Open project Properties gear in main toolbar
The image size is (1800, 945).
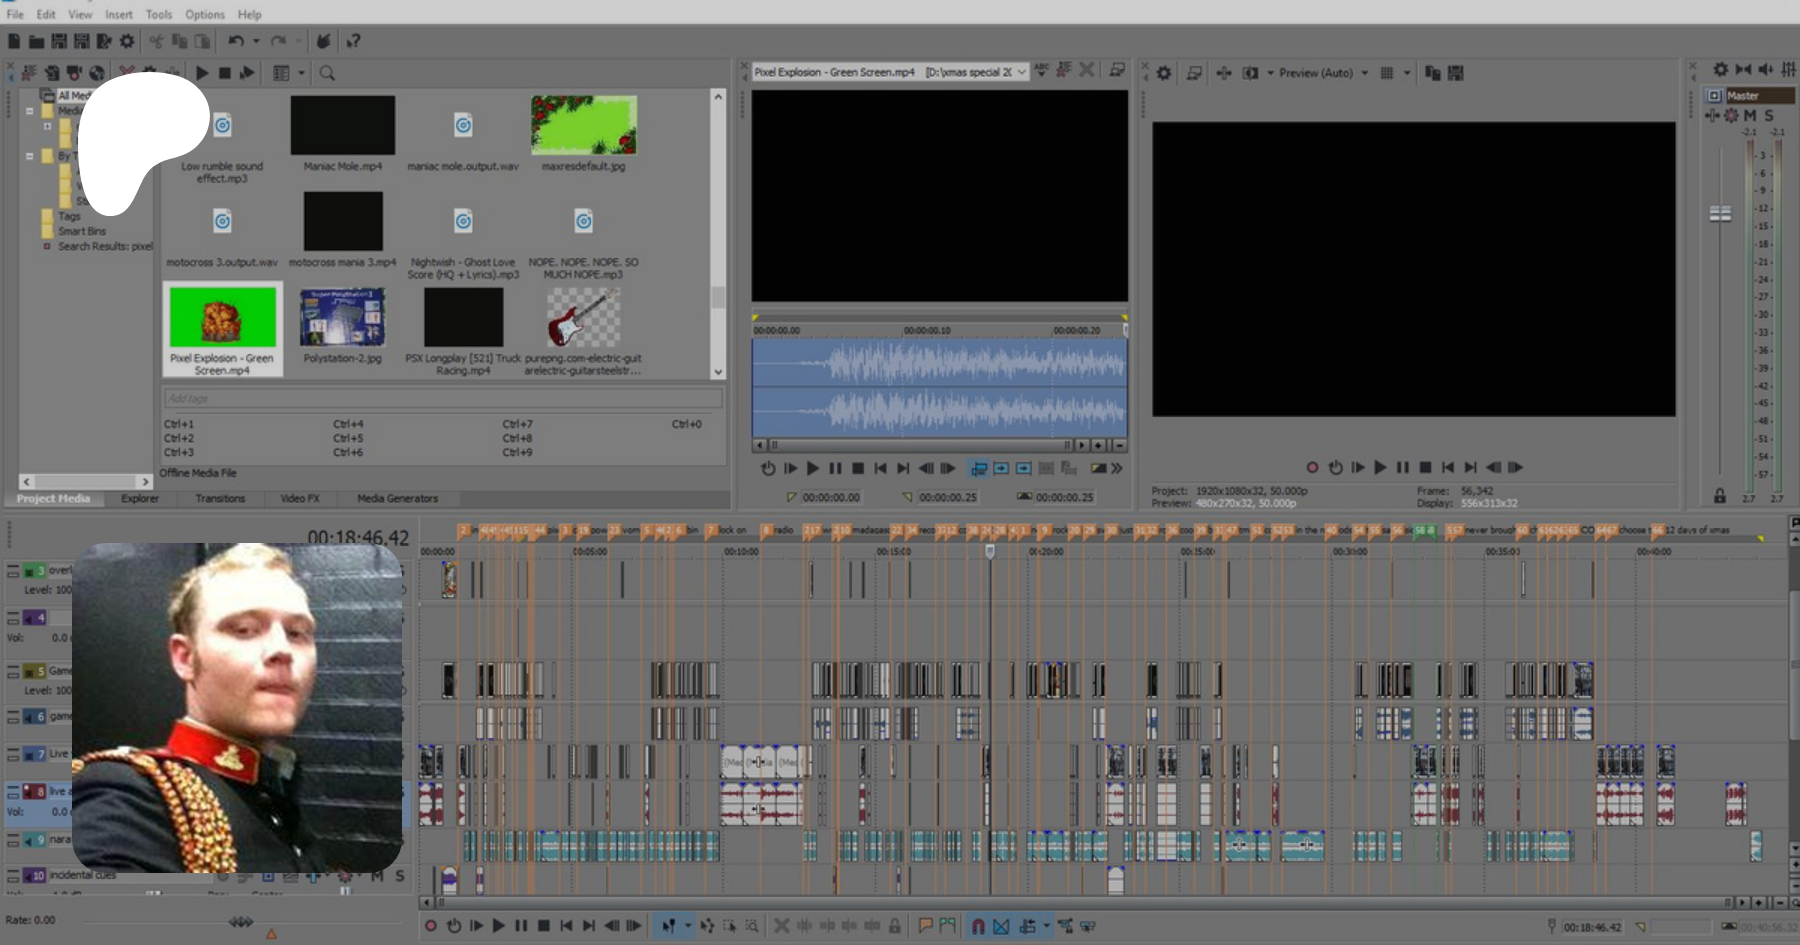coord(127,41)
